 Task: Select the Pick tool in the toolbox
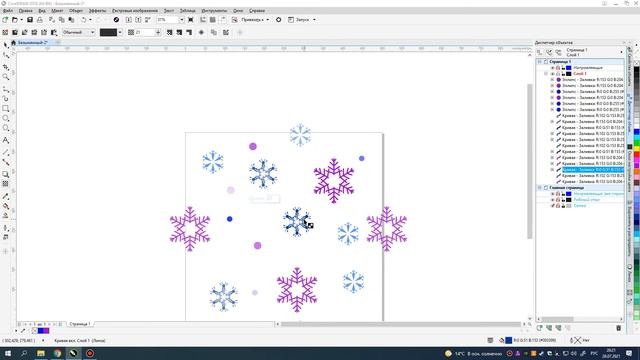tap(5, 45)
